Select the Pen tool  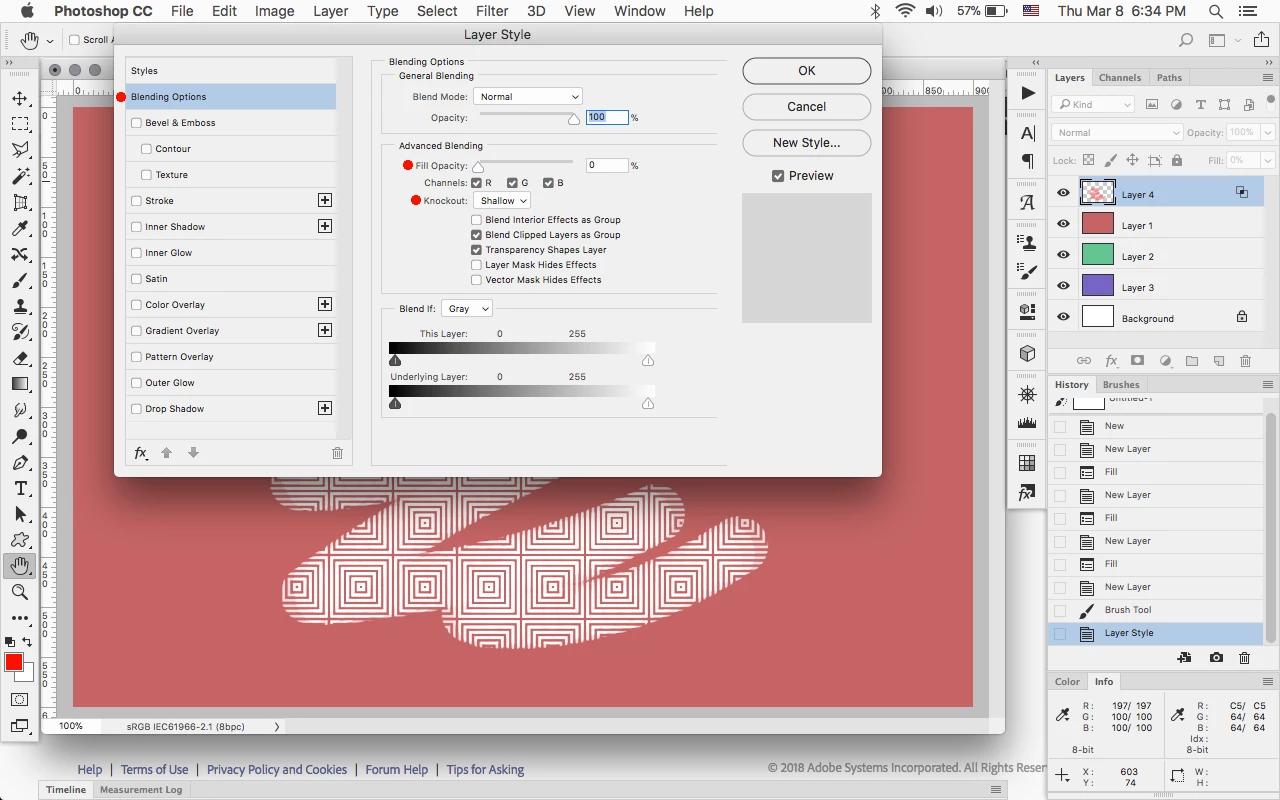tap(20, 462)
